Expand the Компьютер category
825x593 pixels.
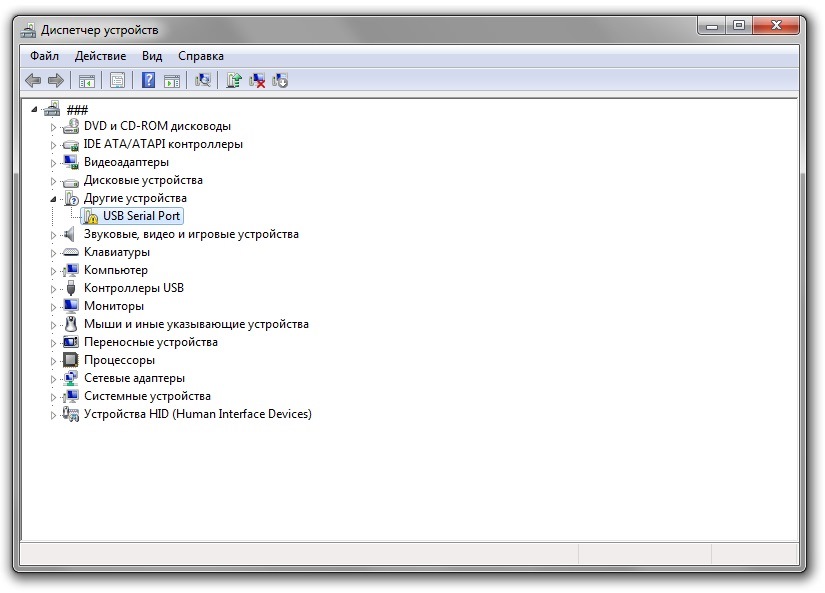pyautogui.click(x=53, y=271)
